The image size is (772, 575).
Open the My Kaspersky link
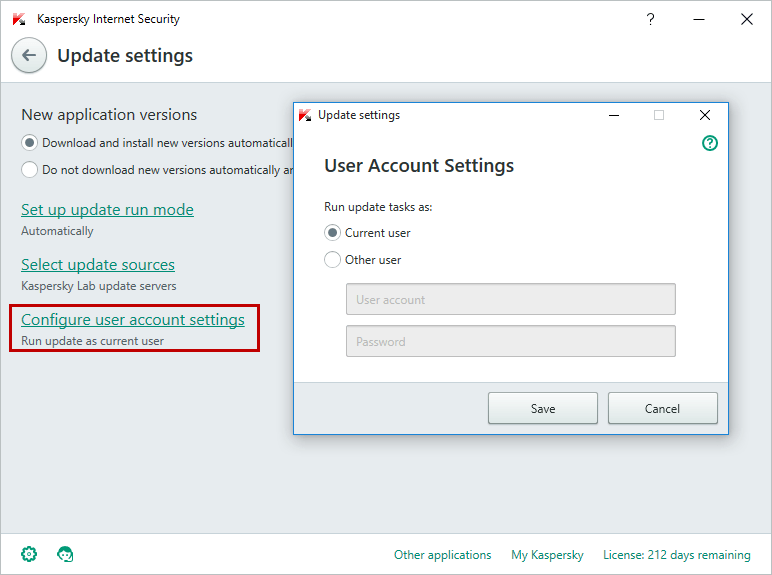(547, 555)
